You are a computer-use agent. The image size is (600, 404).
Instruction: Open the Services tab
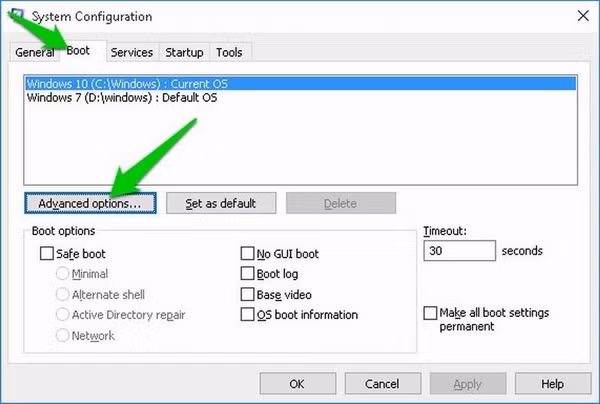pos(132,52)
